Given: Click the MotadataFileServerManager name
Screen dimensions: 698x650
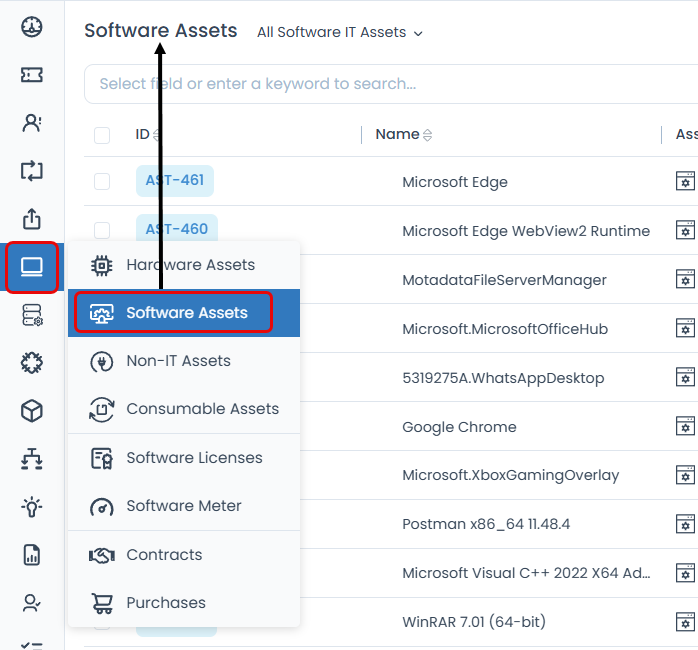Looking at the screenshot, I should [504, 280].
